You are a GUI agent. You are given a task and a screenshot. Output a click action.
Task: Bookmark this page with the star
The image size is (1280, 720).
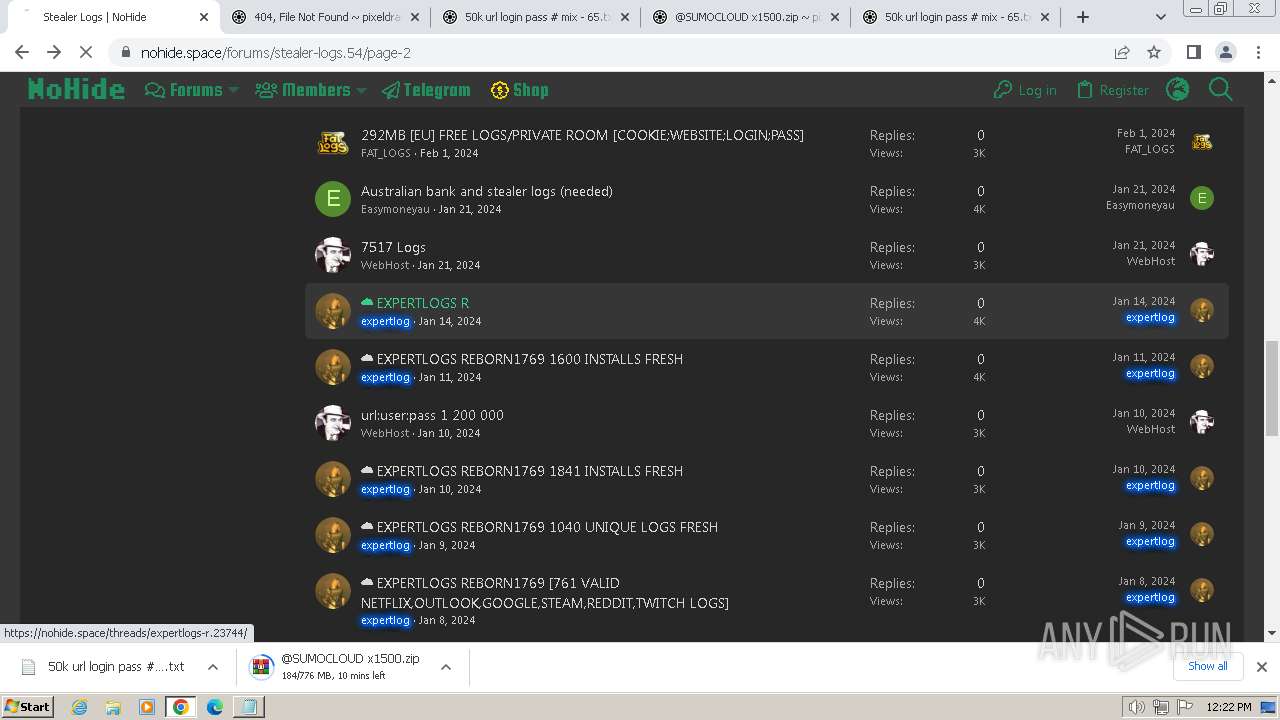click(1154, 52)
